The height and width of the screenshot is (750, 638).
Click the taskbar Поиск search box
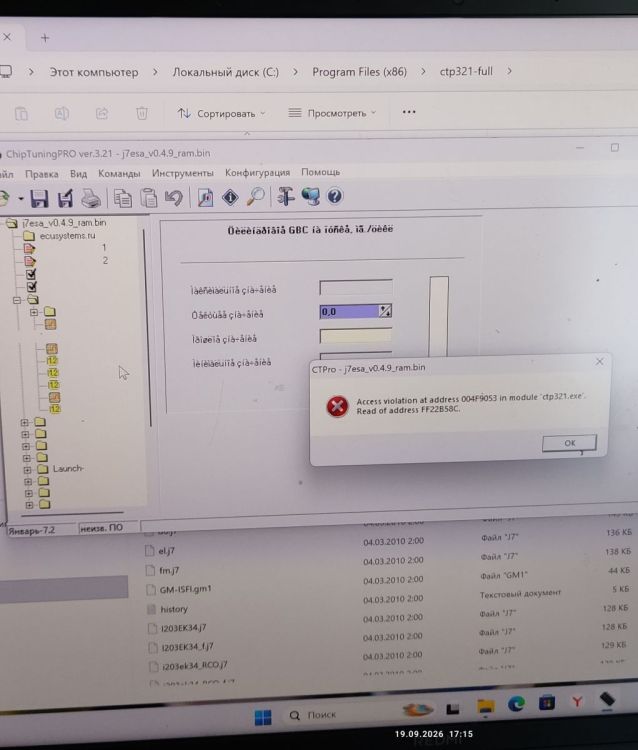coord(320,715)
